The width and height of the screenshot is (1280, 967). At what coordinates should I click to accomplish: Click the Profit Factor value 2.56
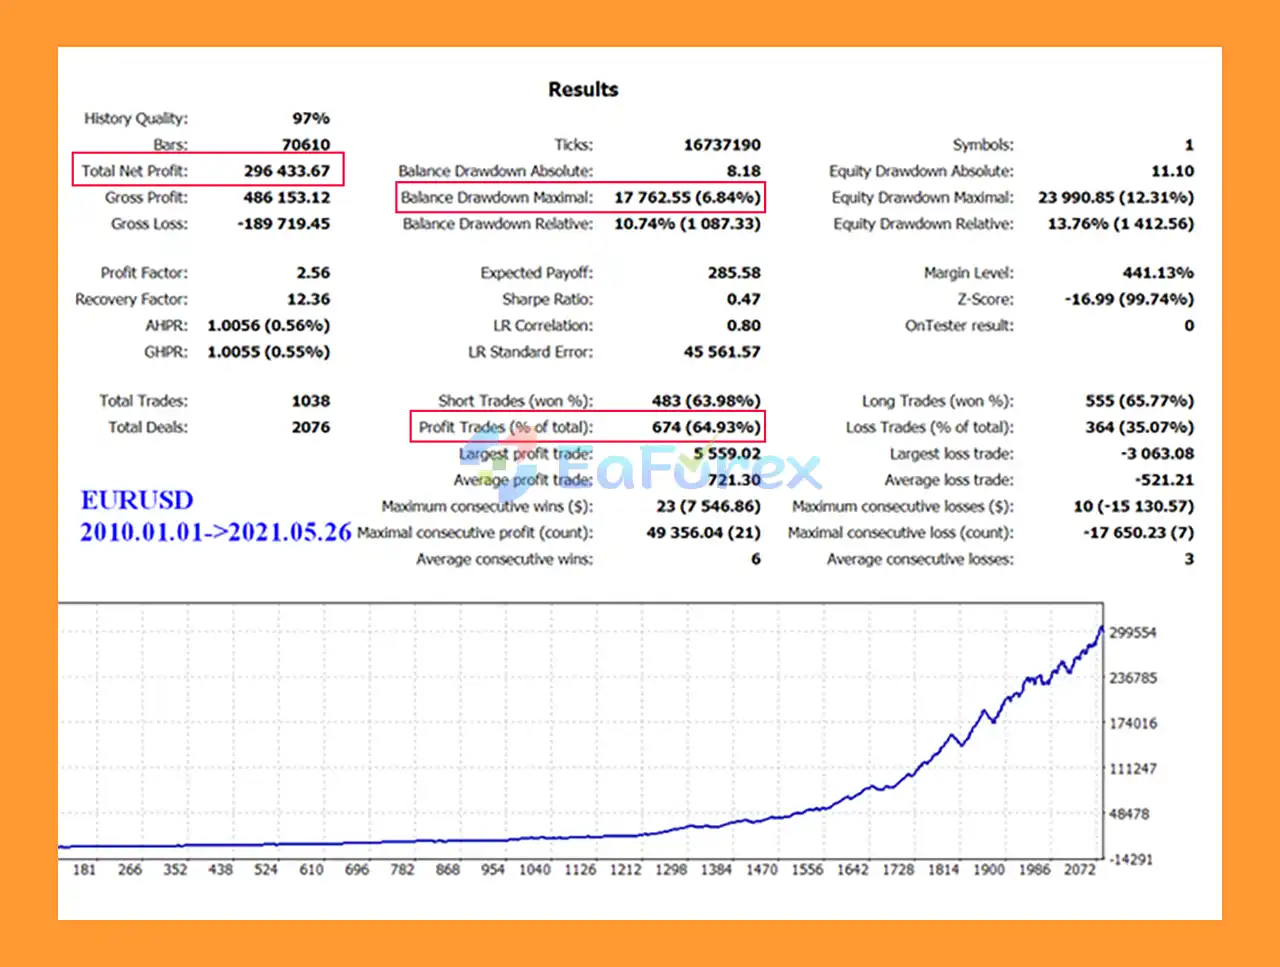pos(312,273)
